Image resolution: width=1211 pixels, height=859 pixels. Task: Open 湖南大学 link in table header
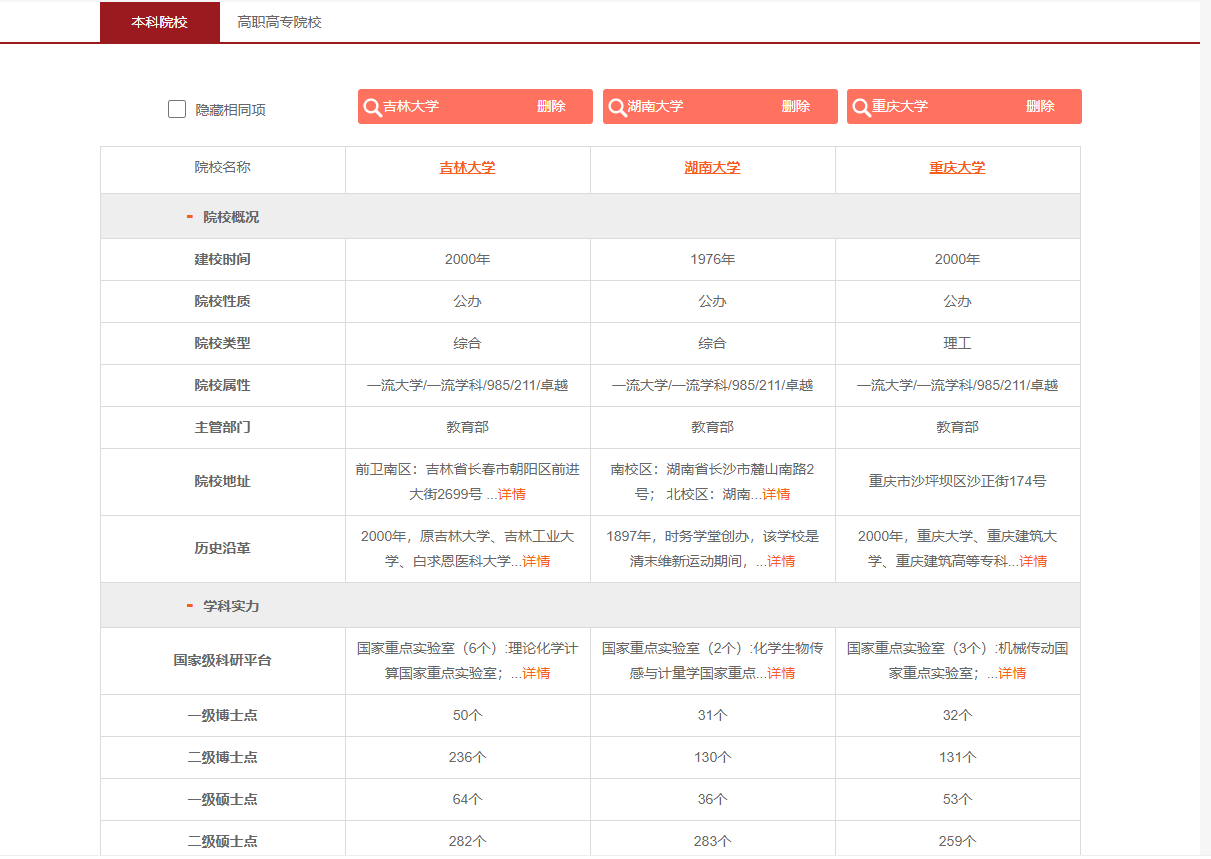712,167
